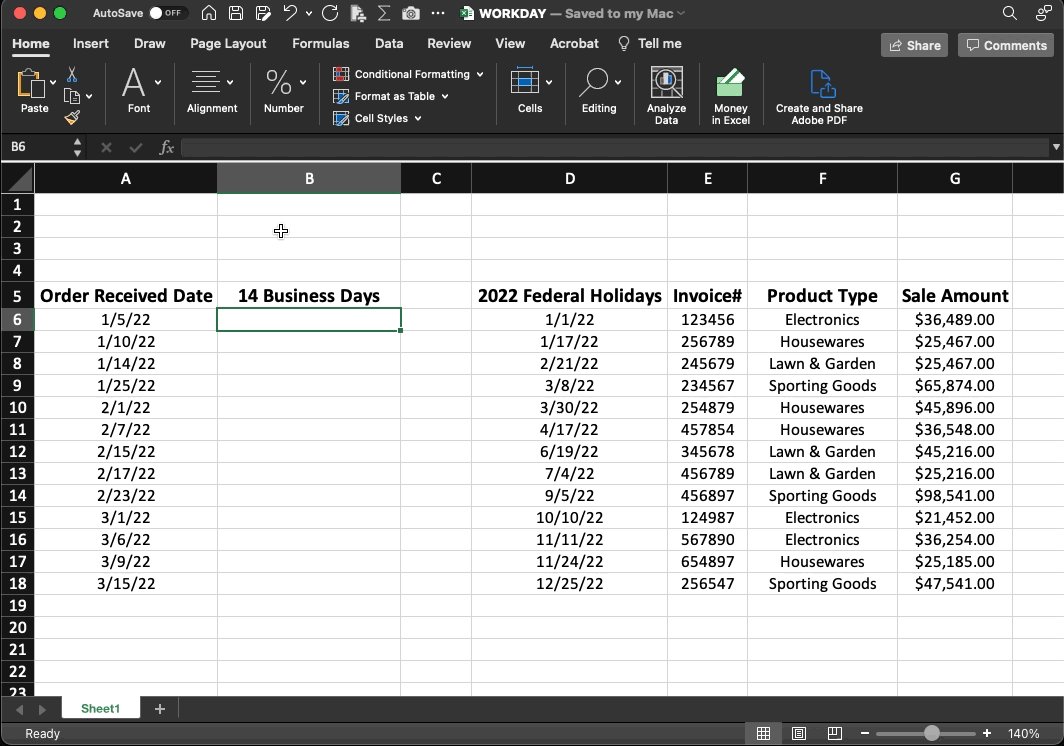Open the Number format icon
Image resolution: width=1064 pixels, height=746 pixels.
tap(278, 82)
